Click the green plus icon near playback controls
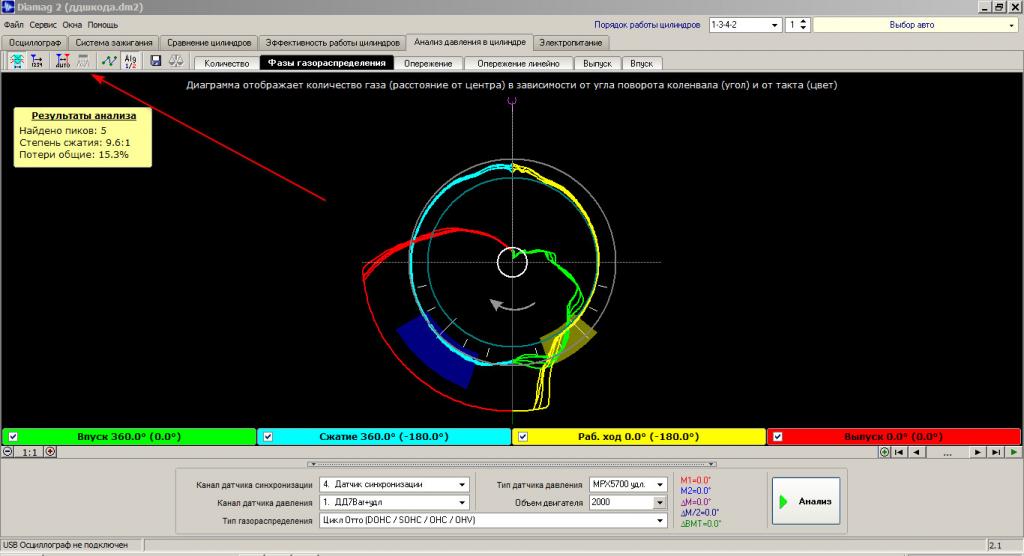Viewport: 1024px width, 556px height. (x=884, y=452)
